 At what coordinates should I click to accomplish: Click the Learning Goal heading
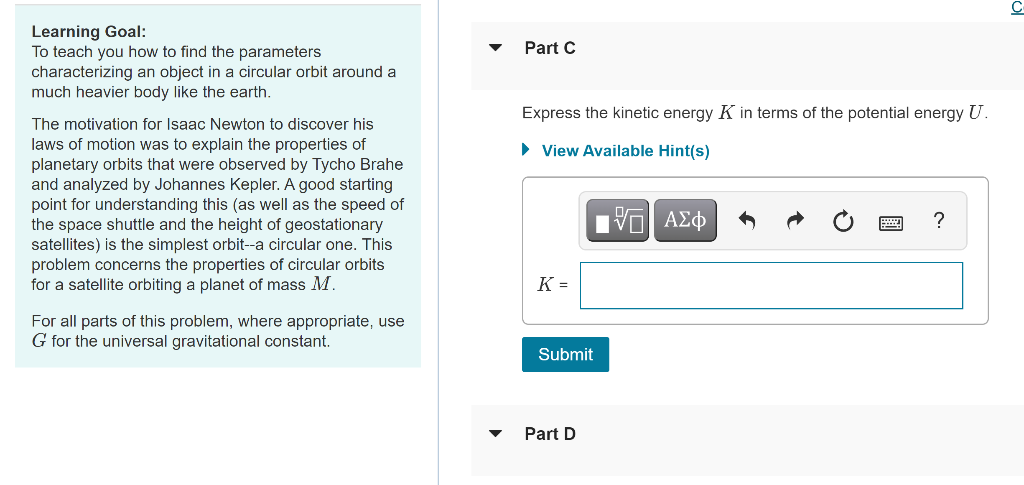(89, 32)
